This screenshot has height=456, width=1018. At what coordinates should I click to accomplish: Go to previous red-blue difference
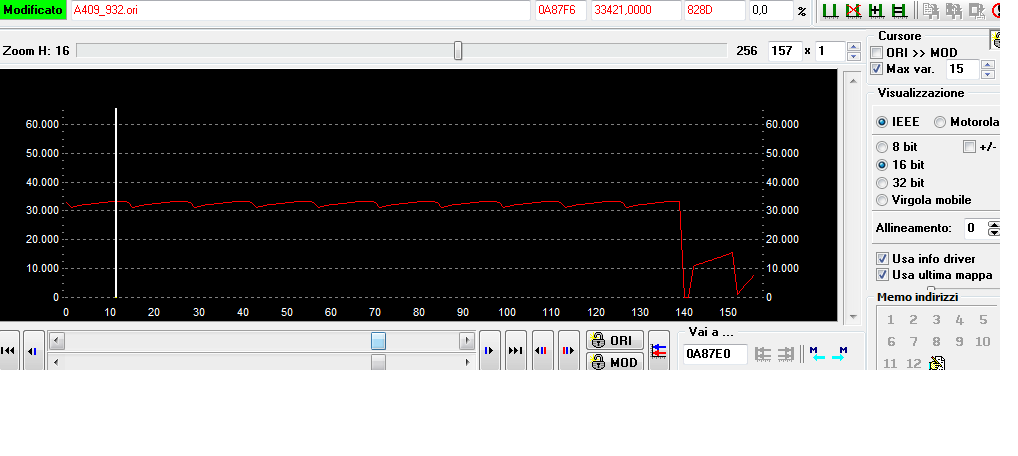point(541,350)
